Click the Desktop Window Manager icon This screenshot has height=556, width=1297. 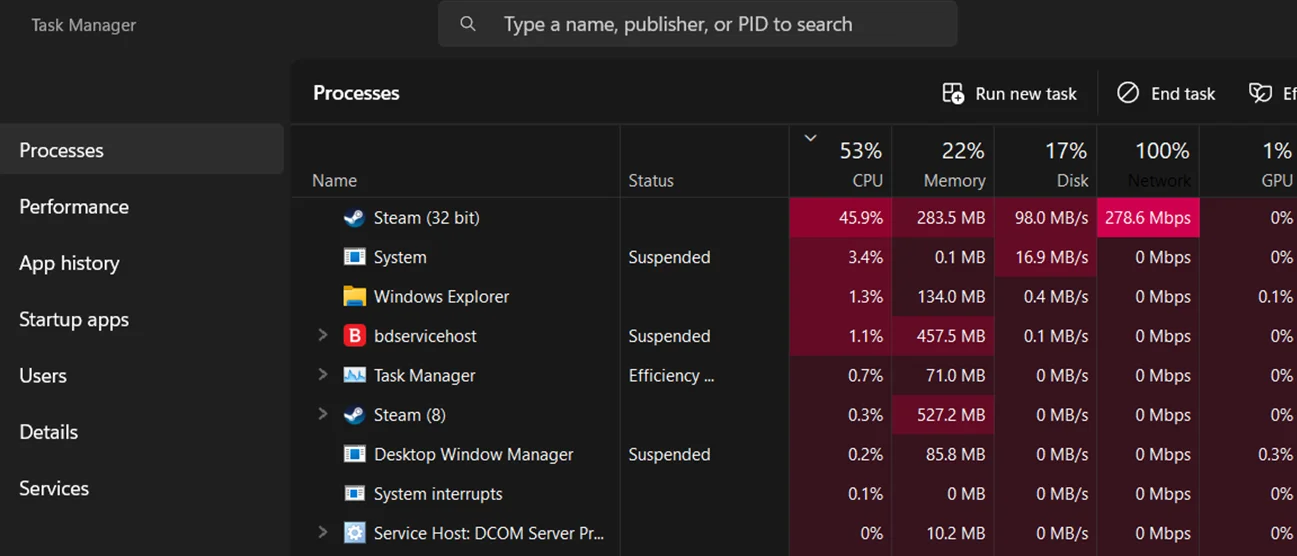click(354, 454)
